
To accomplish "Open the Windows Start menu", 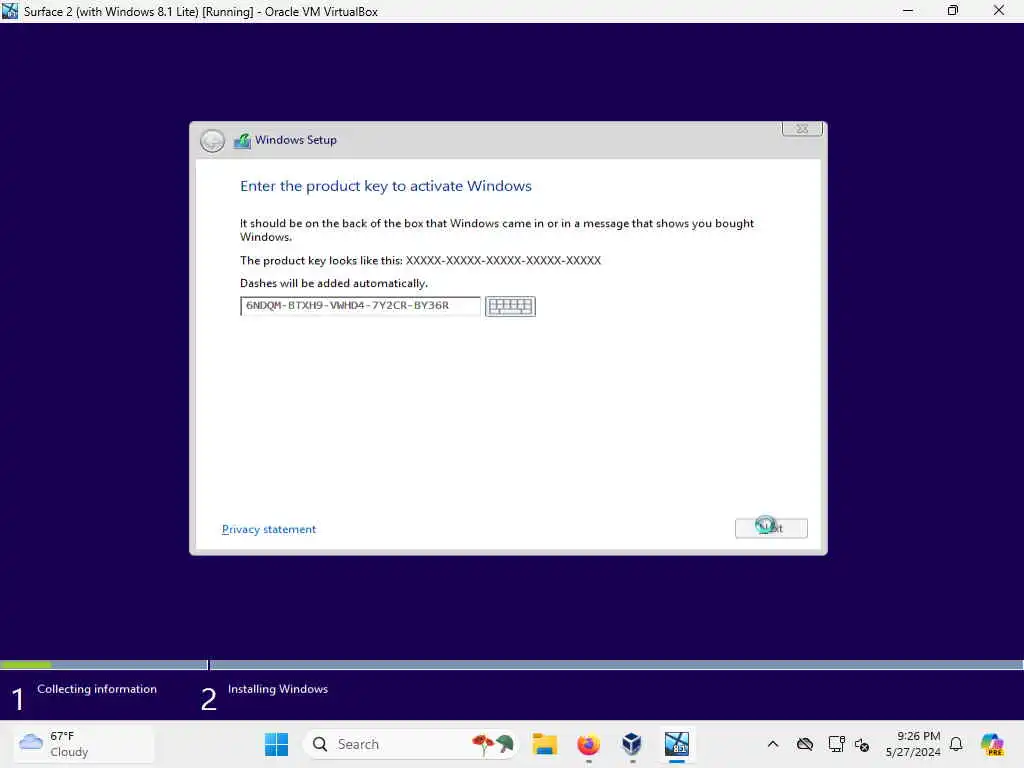I will (276, 744).
